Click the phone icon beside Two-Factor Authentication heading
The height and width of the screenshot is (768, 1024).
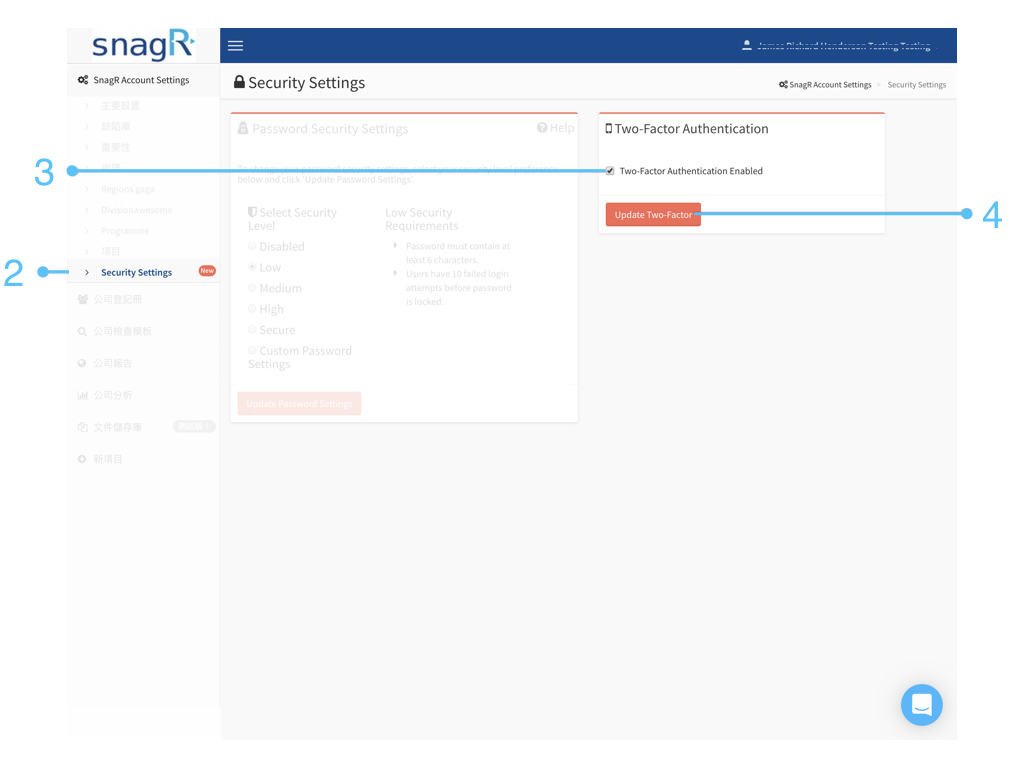click(x=609, y=129)
